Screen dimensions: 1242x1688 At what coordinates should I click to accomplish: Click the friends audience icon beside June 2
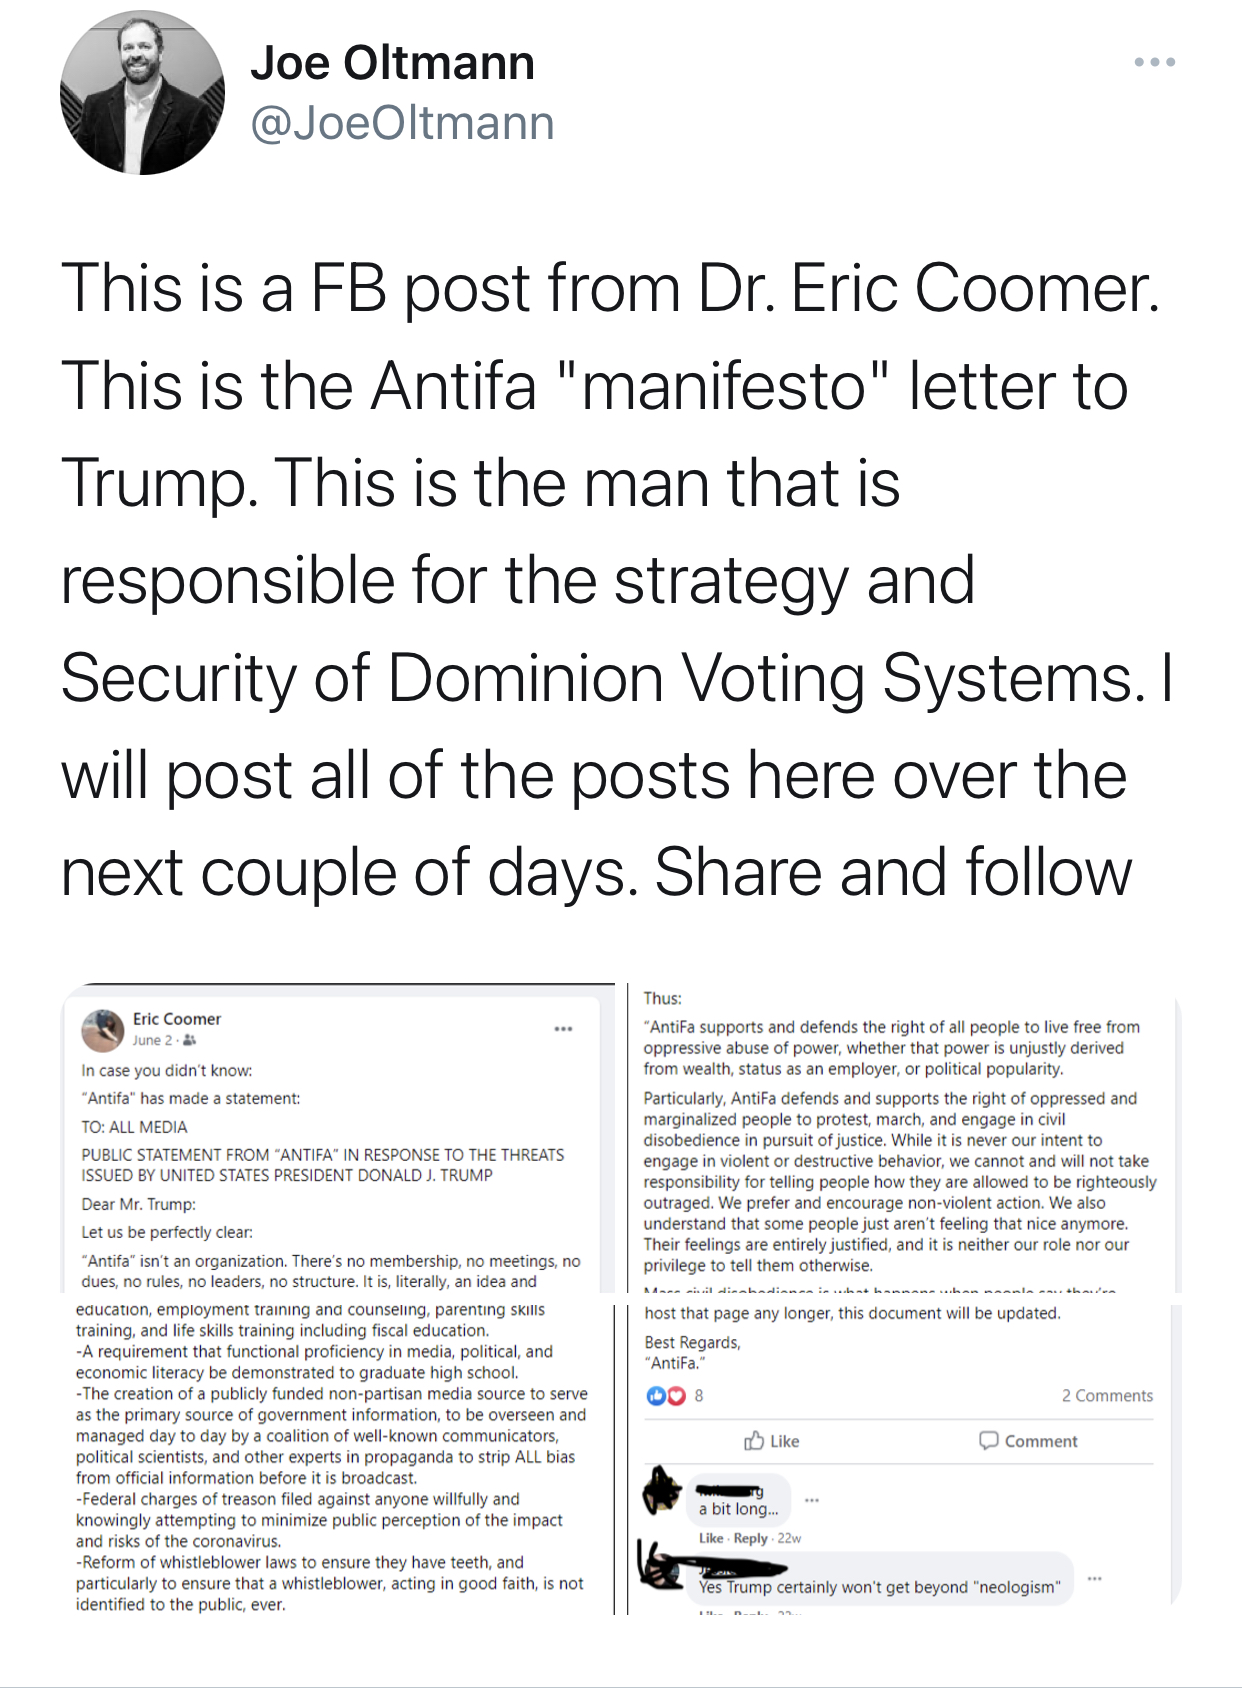(x=190, y=1041)
